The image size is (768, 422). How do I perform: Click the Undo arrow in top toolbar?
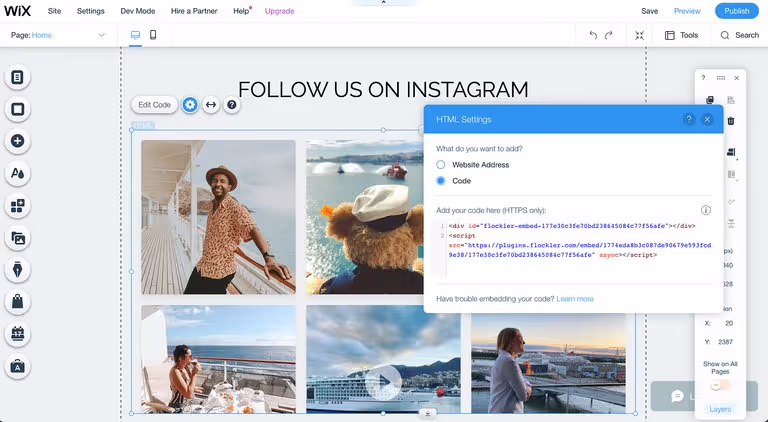coord(593,35)
